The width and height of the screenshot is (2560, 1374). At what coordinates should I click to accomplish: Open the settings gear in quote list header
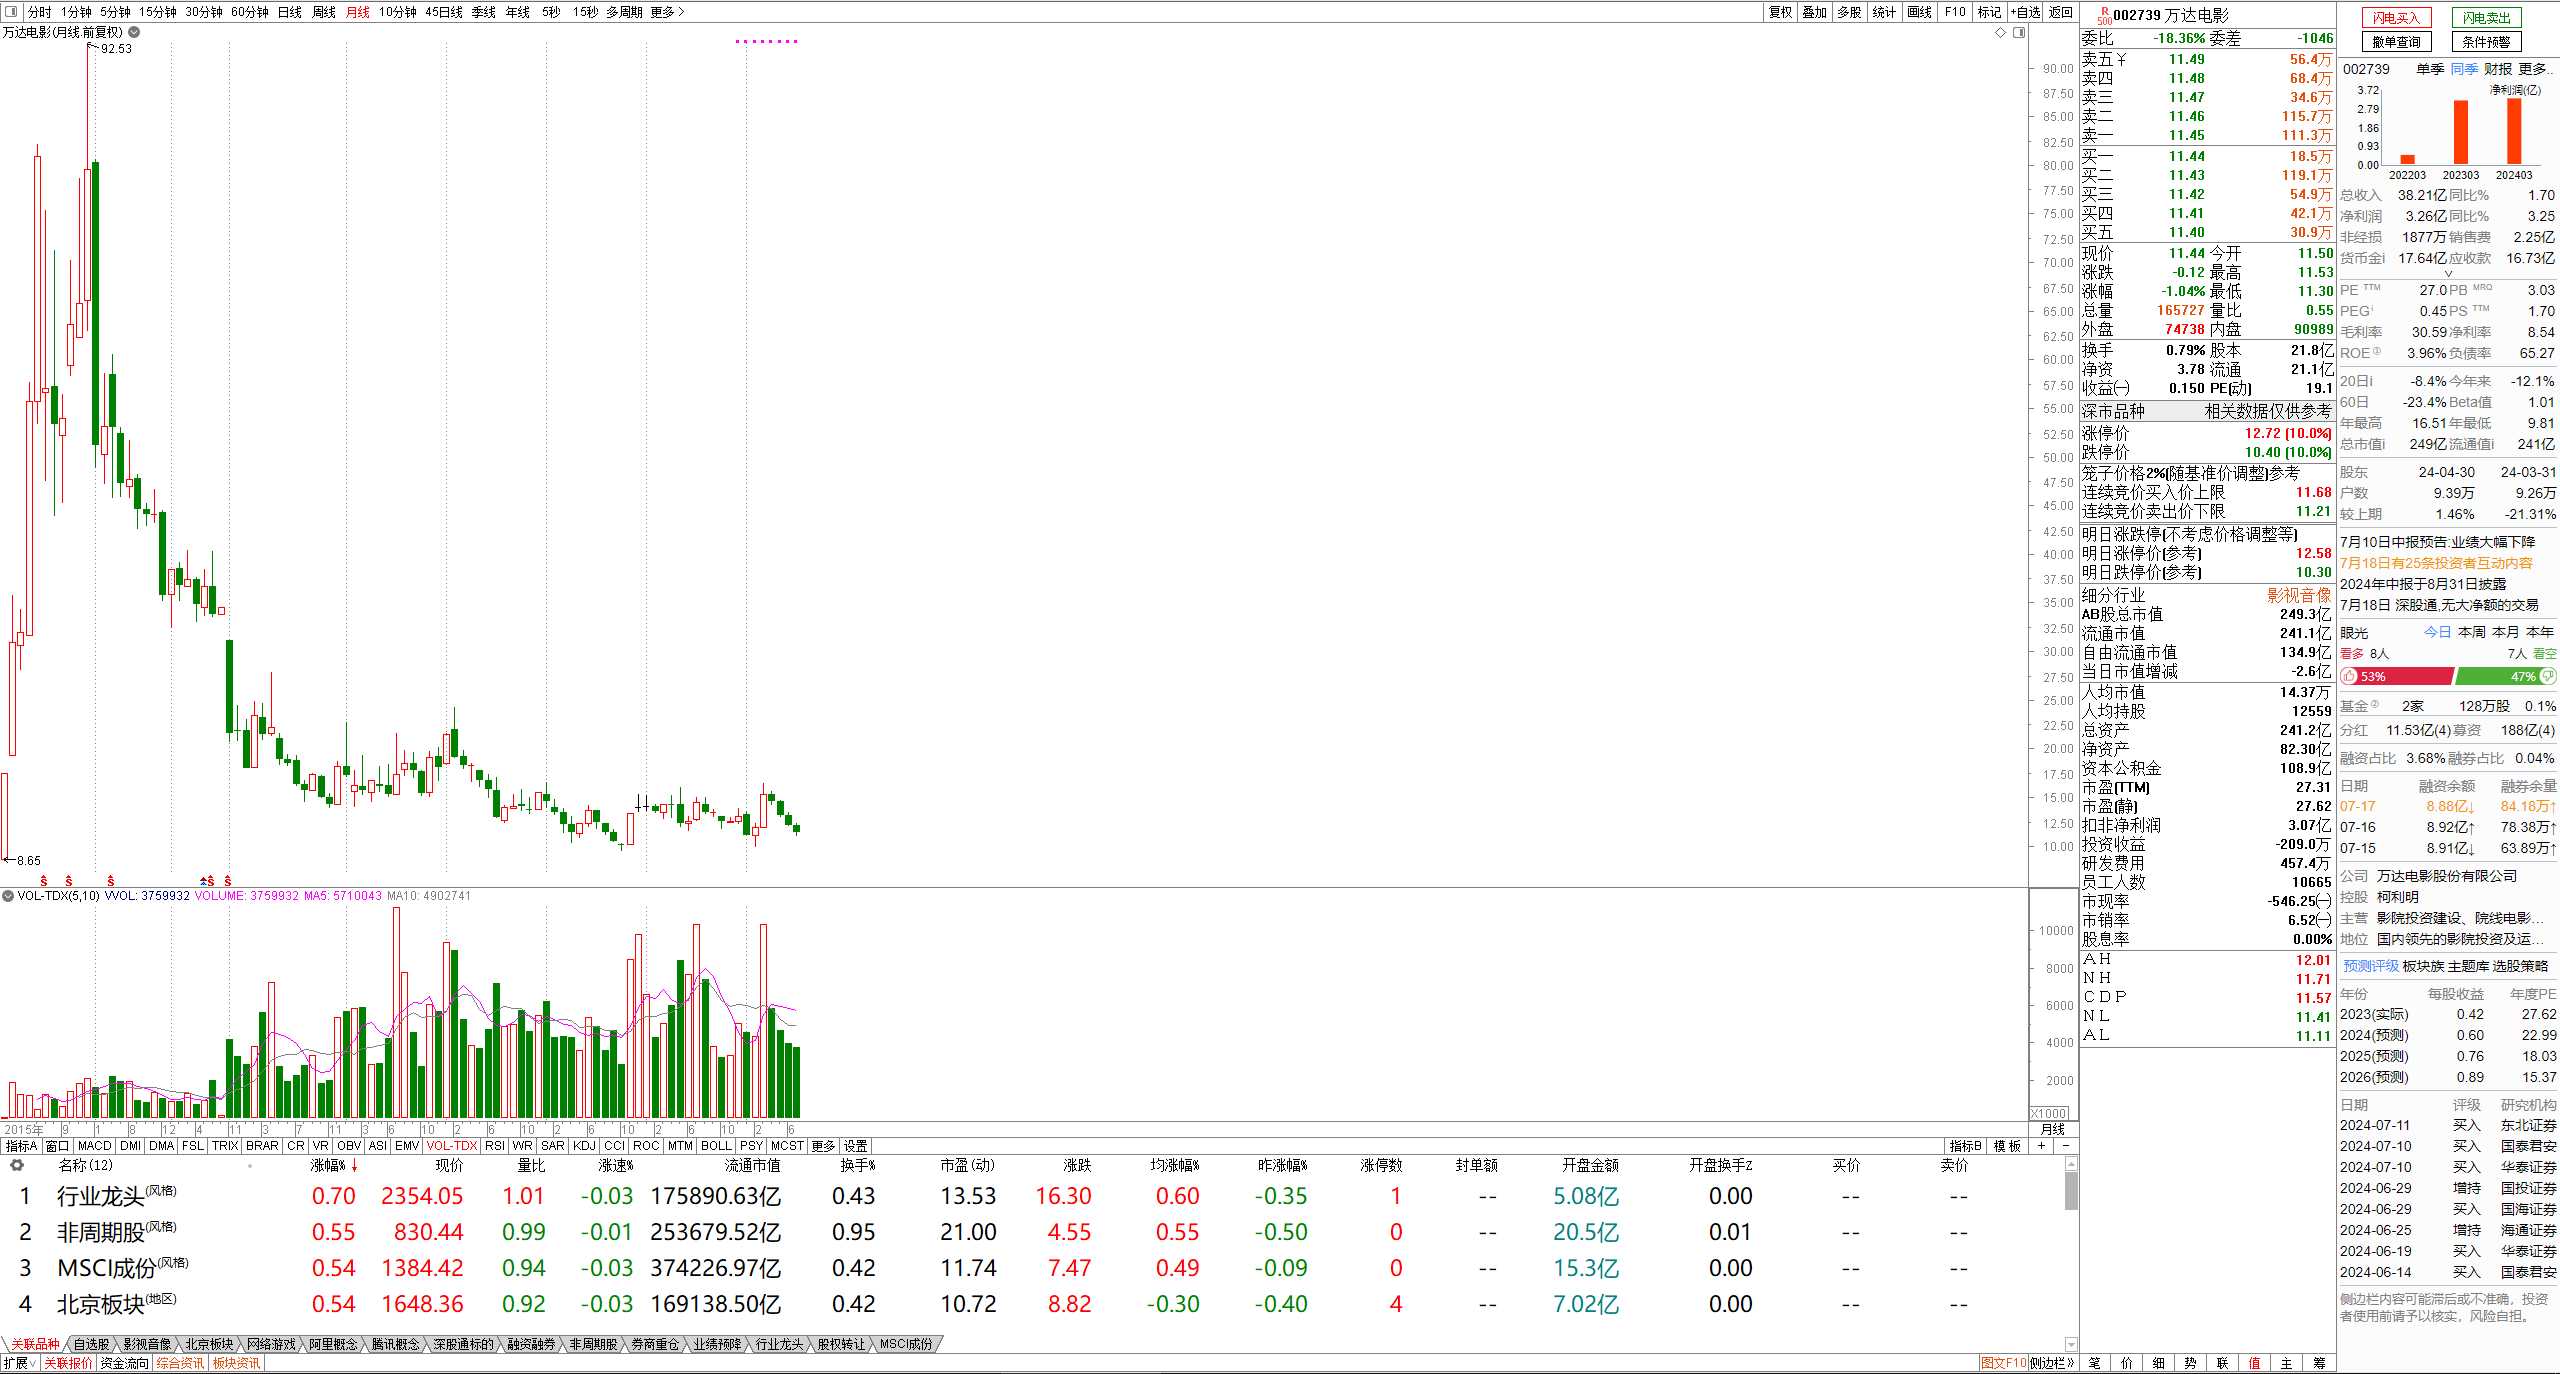[x=16, y=1165]
